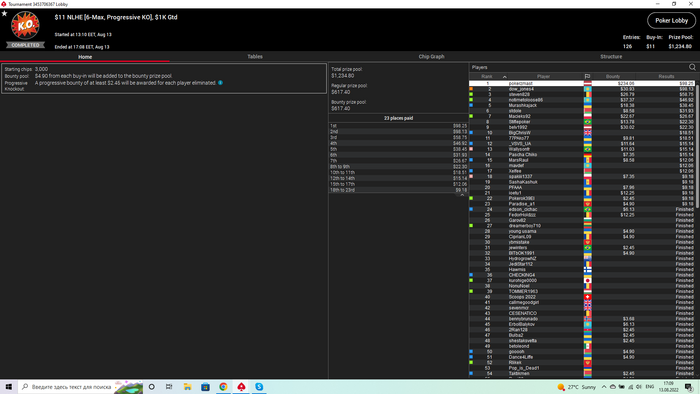This screenshot has height=394, width=700.
Task: Sort by the Player column header
Action: coord(543,77)
